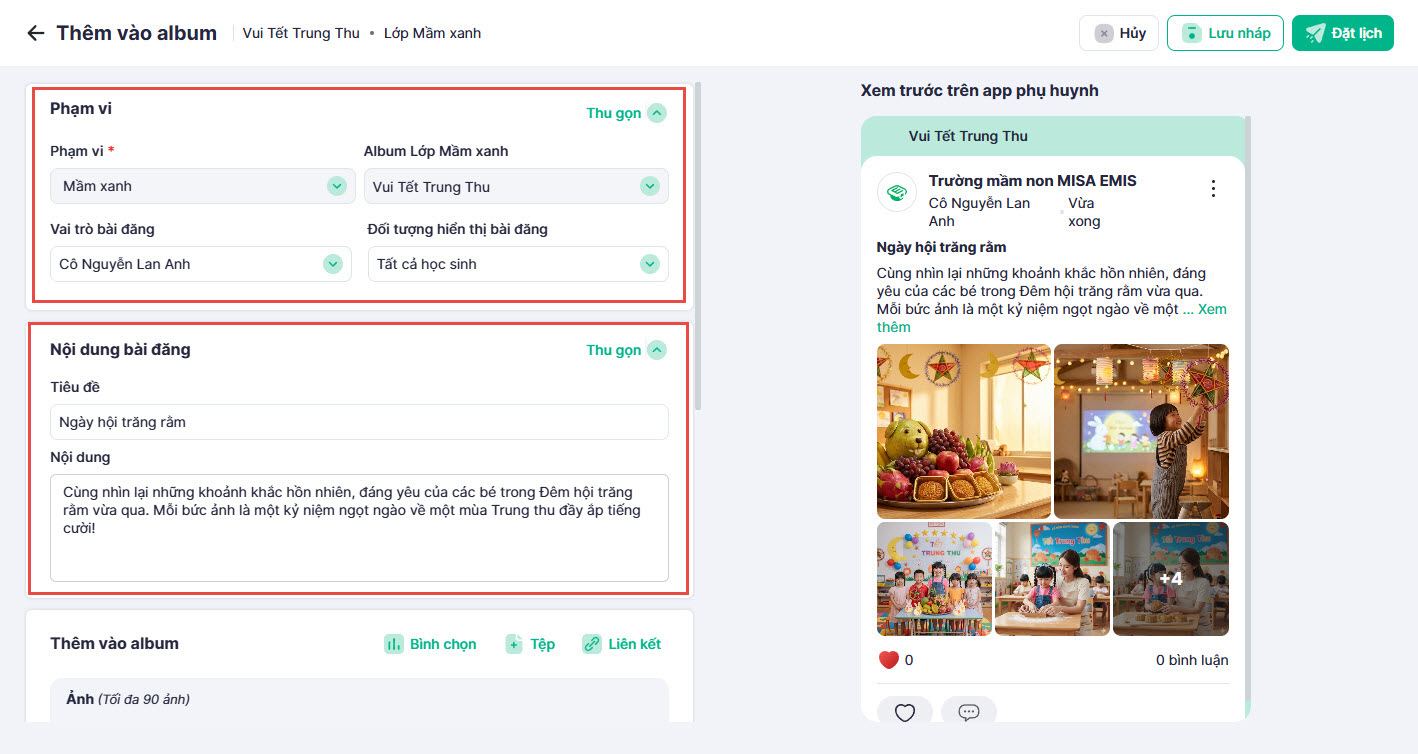Open the Vai trò bài đăng dropdown

(x=201, y=264)
